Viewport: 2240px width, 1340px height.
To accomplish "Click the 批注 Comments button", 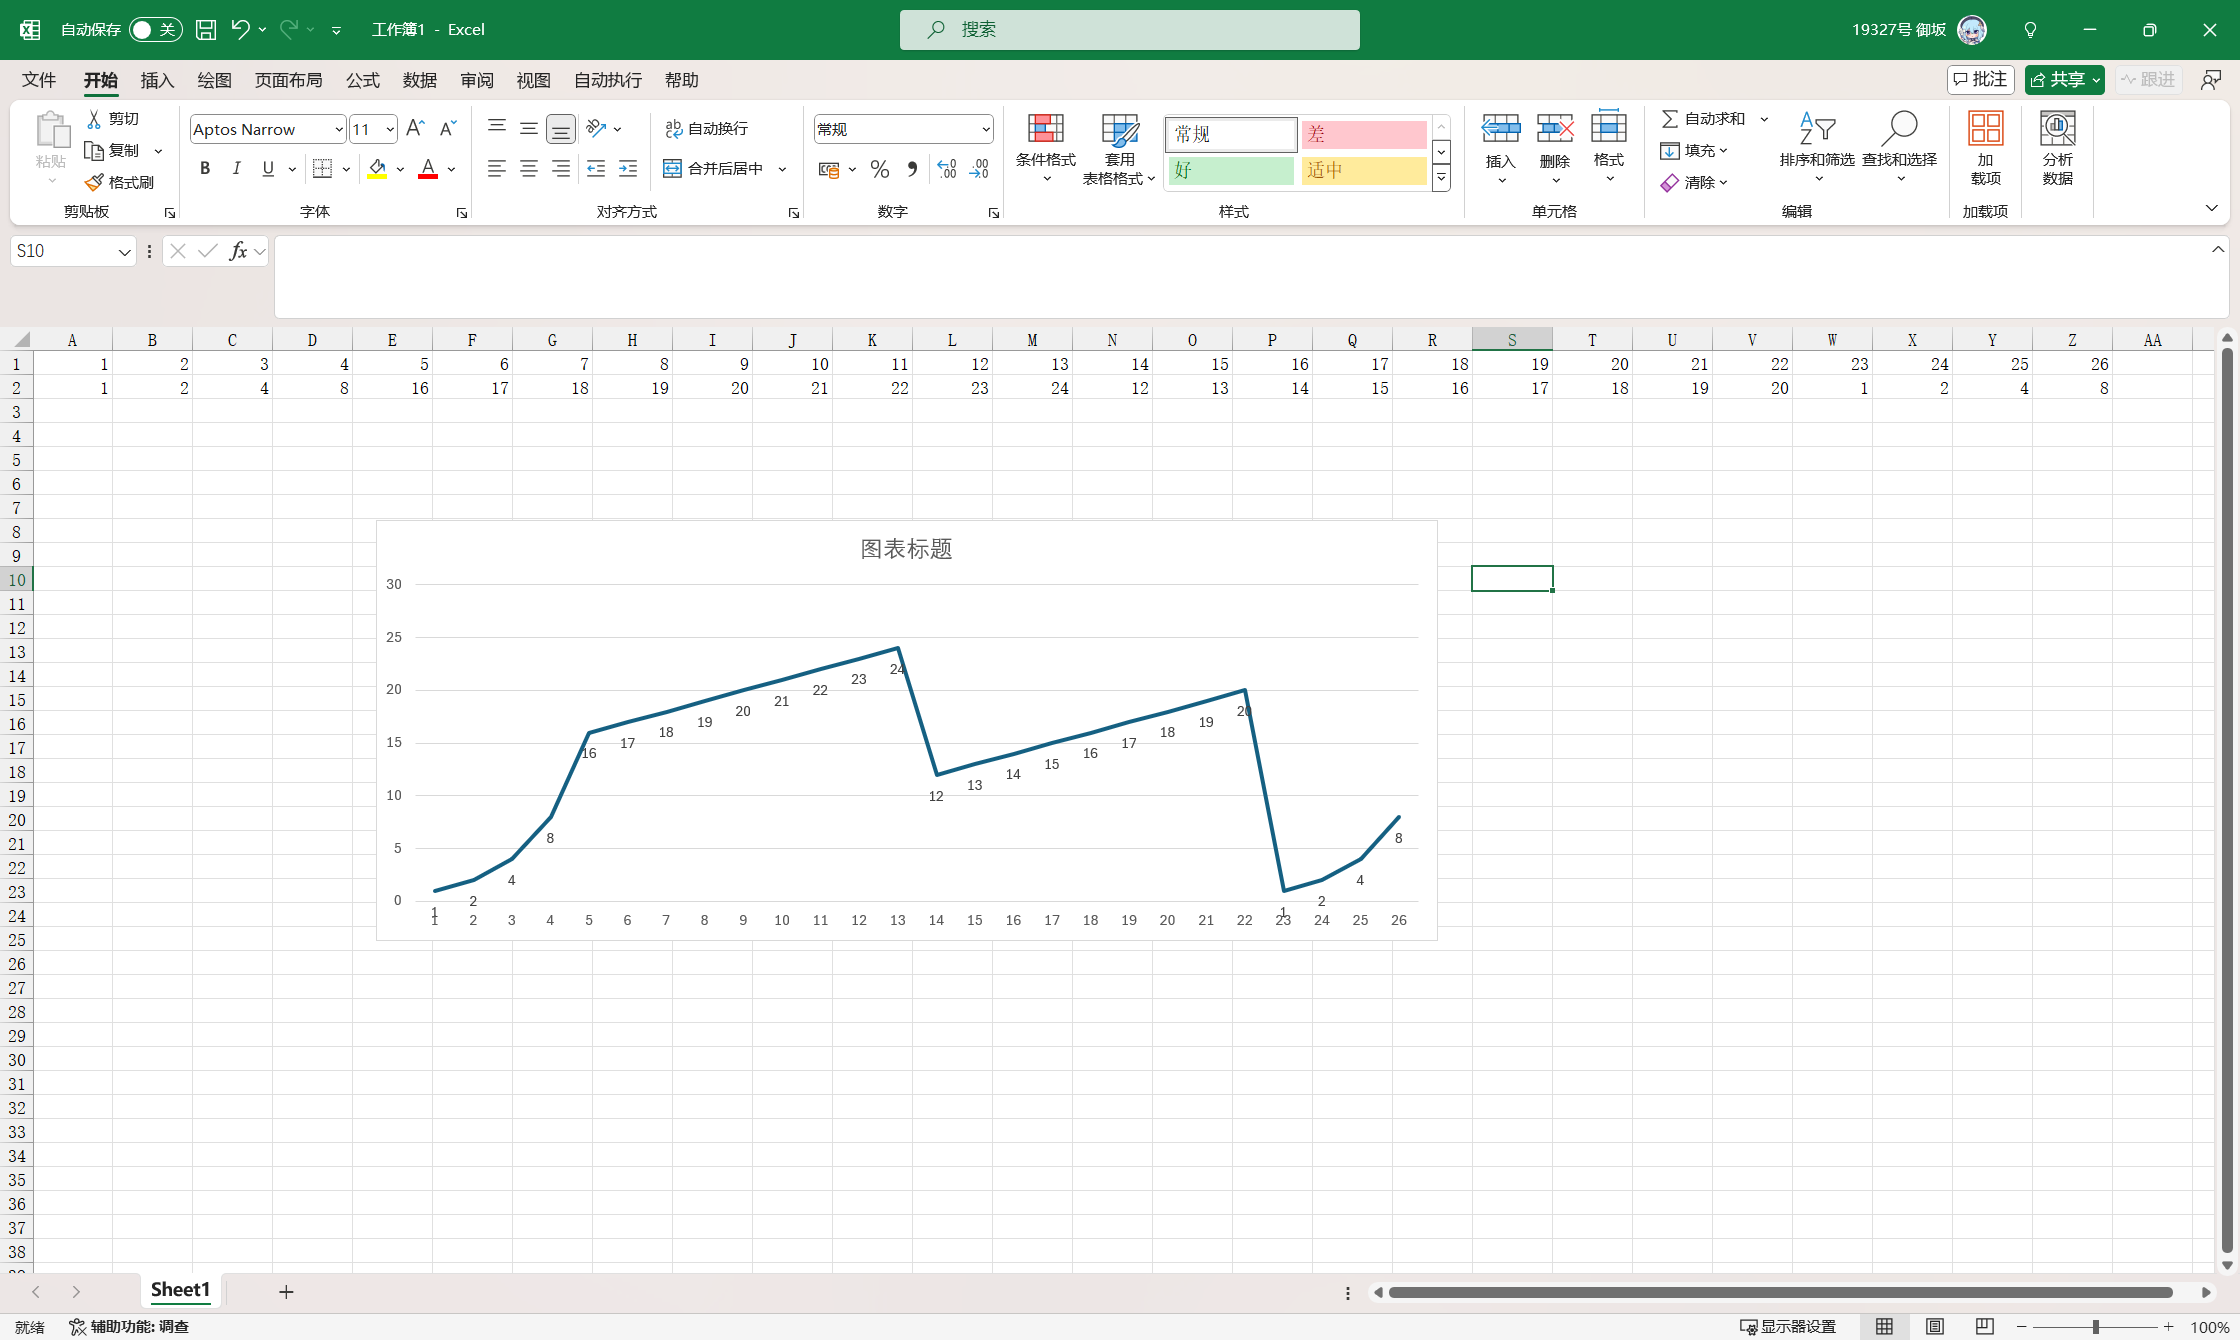I will (x=1980, y=80).
